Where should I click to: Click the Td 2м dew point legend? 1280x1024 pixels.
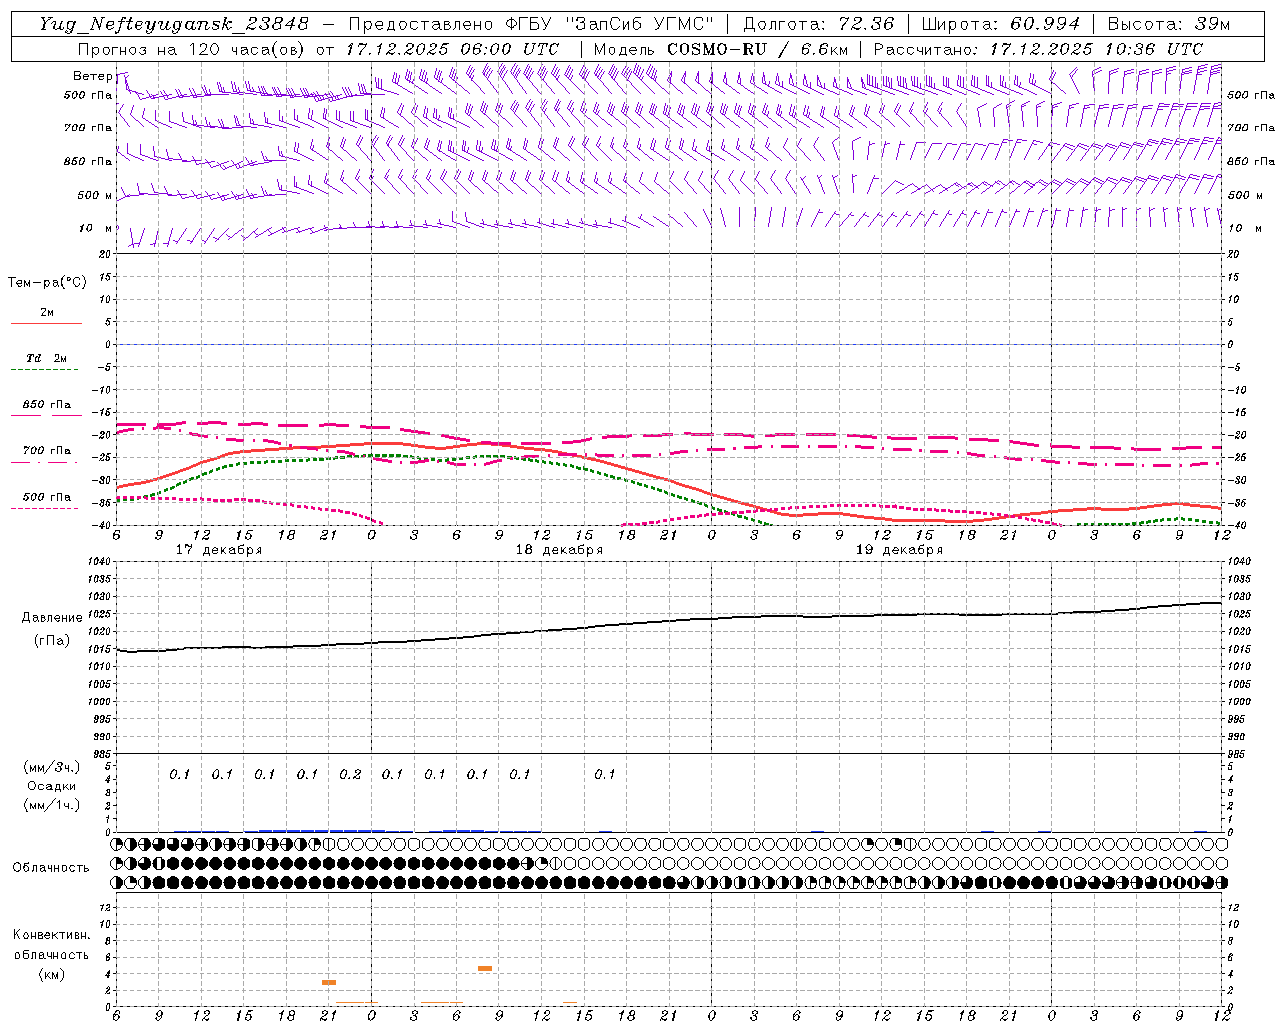click(46, 359)
